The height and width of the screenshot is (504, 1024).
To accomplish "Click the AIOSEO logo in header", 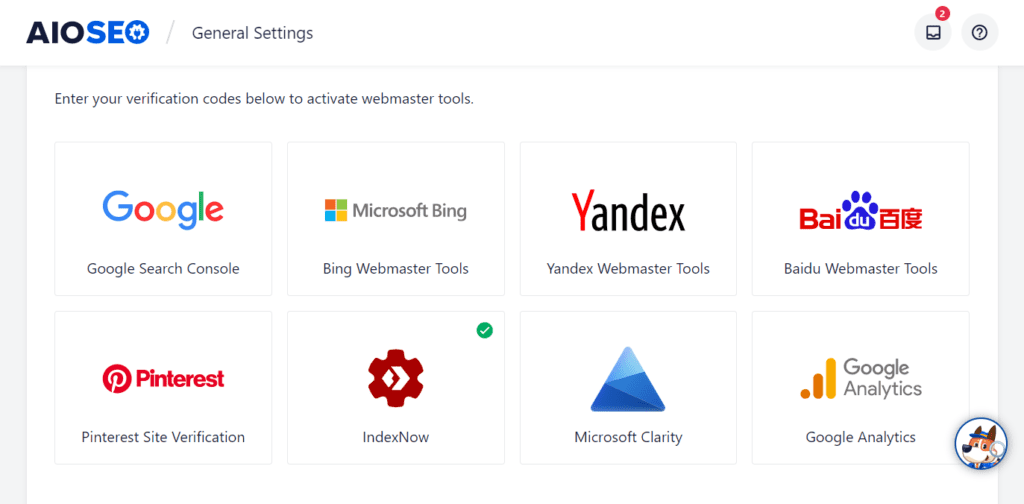I will [x=88, y=33].
